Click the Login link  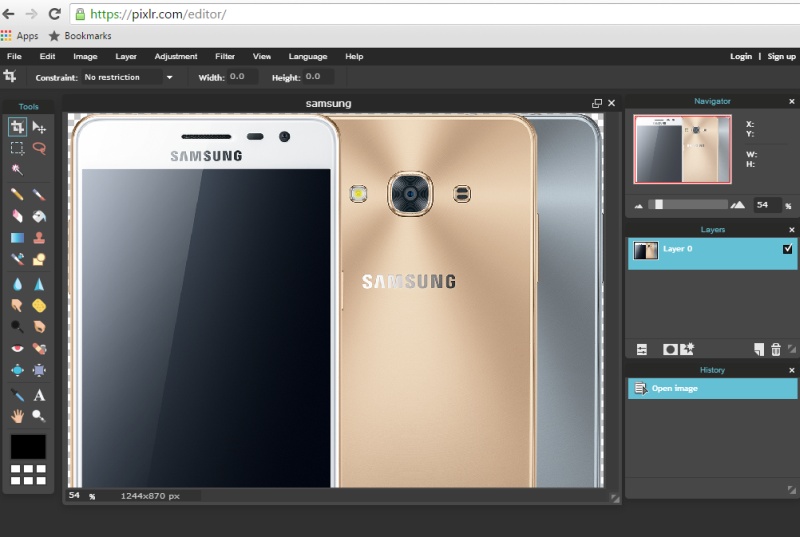coord(741,56)
